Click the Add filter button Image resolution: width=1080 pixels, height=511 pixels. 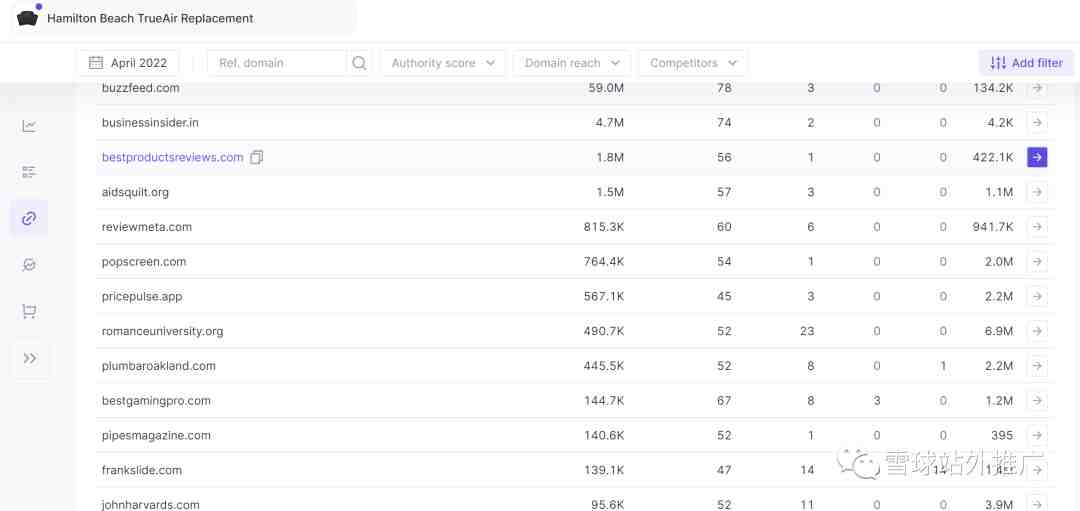(x=1026, y=63)
